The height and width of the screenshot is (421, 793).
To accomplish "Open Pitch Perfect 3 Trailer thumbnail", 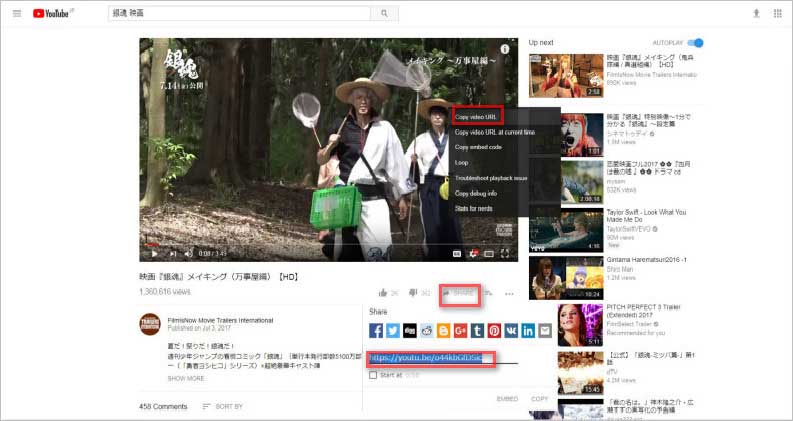I will pyautogui.click(x=580, y=325).
